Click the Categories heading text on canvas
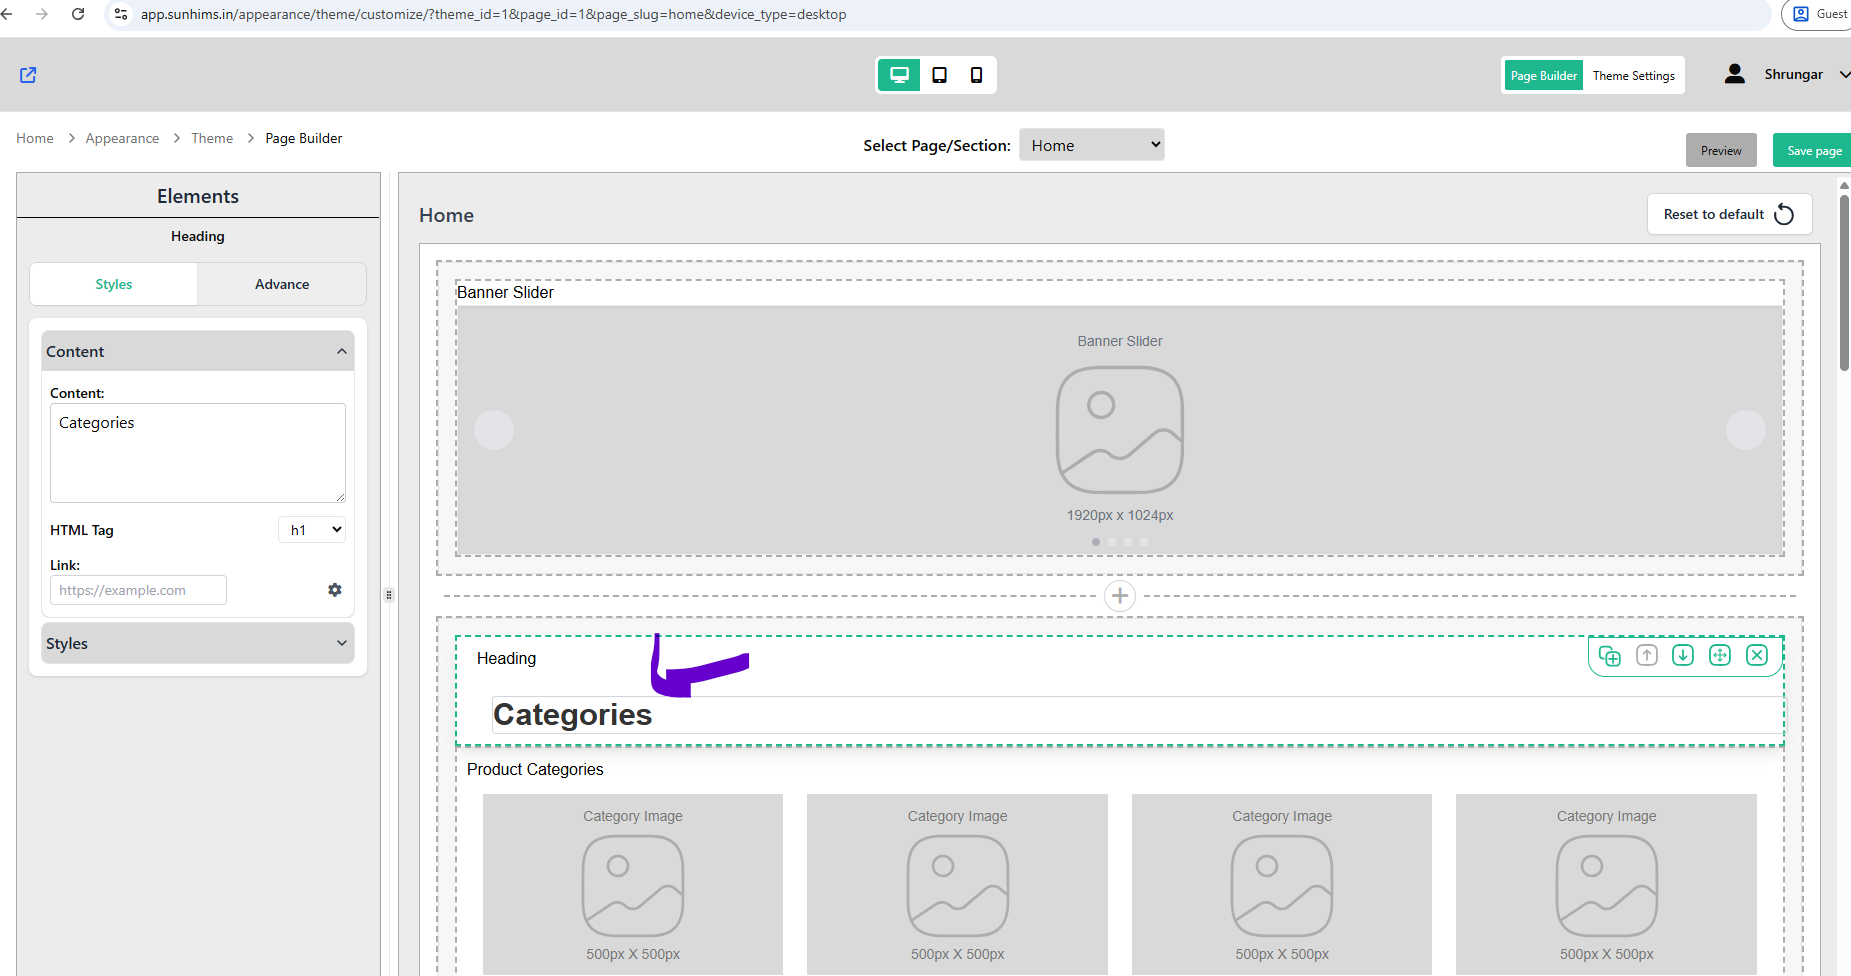The height and width of the screenshot is (976, 1851). pyautogui.click(x=572, y=714)
